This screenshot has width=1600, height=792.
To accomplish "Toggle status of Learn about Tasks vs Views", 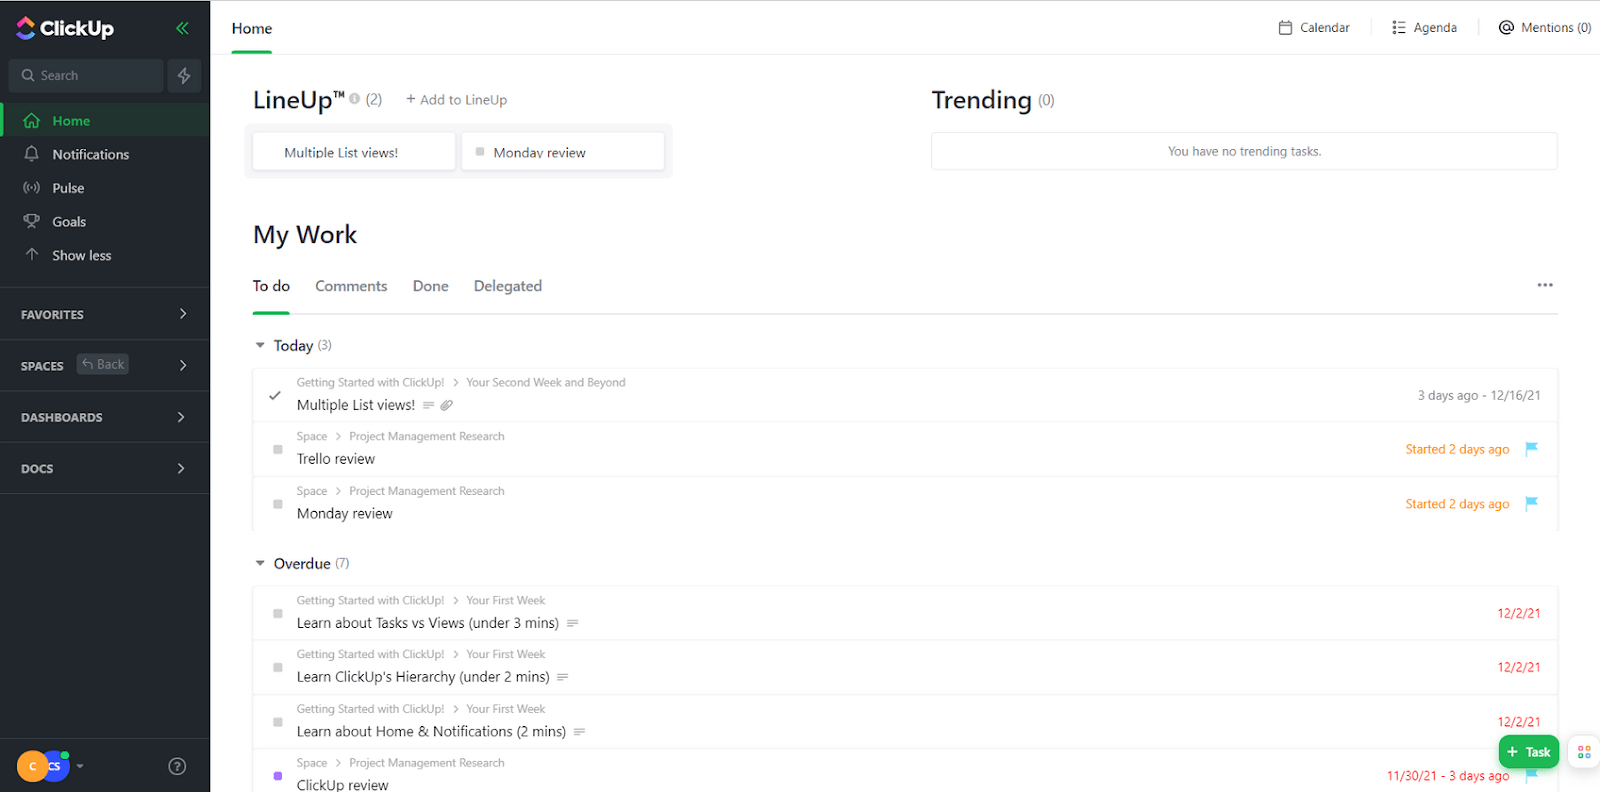I will (278, 613).
